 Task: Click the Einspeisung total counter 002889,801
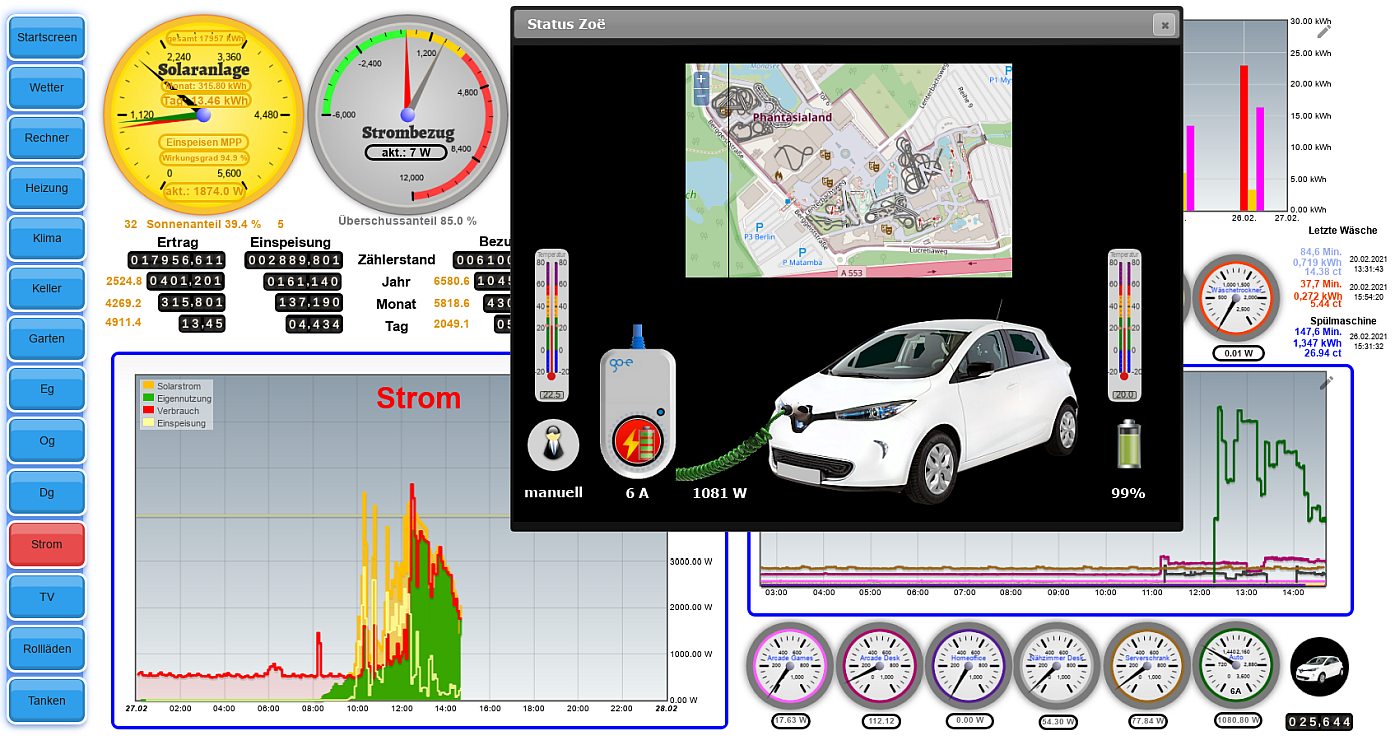294,260
